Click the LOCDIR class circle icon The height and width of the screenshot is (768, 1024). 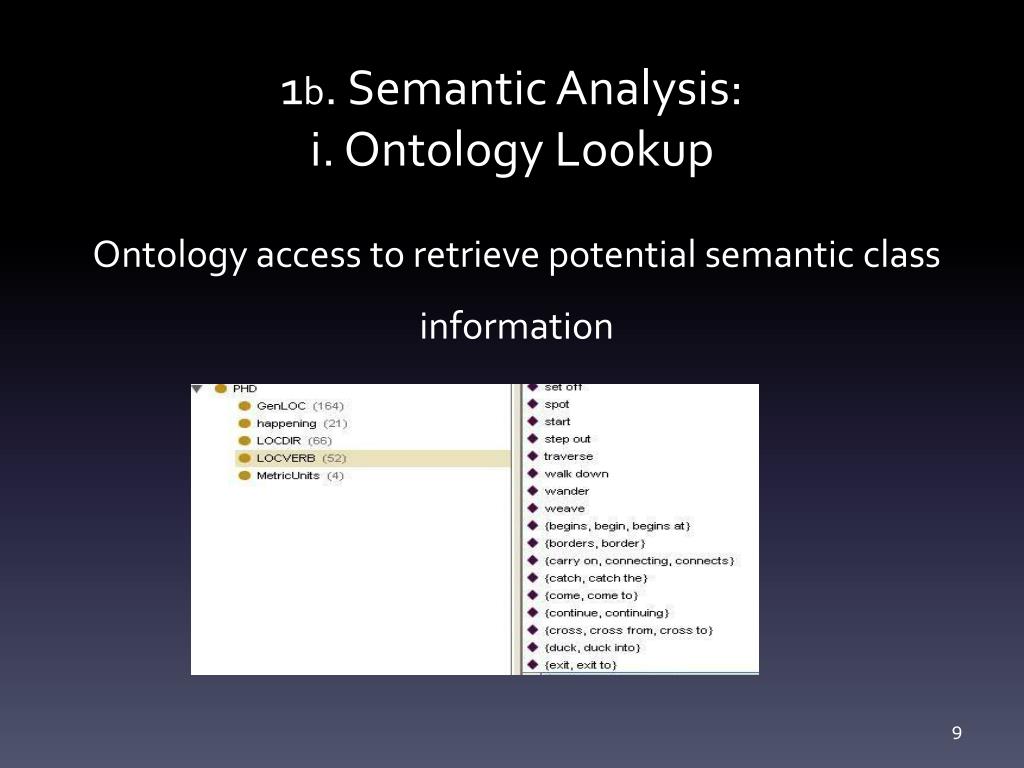245,441
